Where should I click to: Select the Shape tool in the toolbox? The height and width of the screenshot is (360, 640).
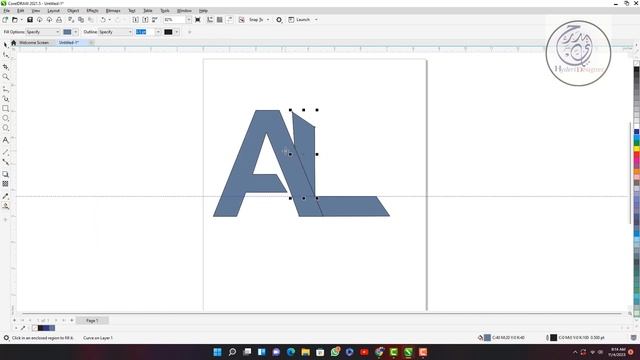[x=5, y=55]
